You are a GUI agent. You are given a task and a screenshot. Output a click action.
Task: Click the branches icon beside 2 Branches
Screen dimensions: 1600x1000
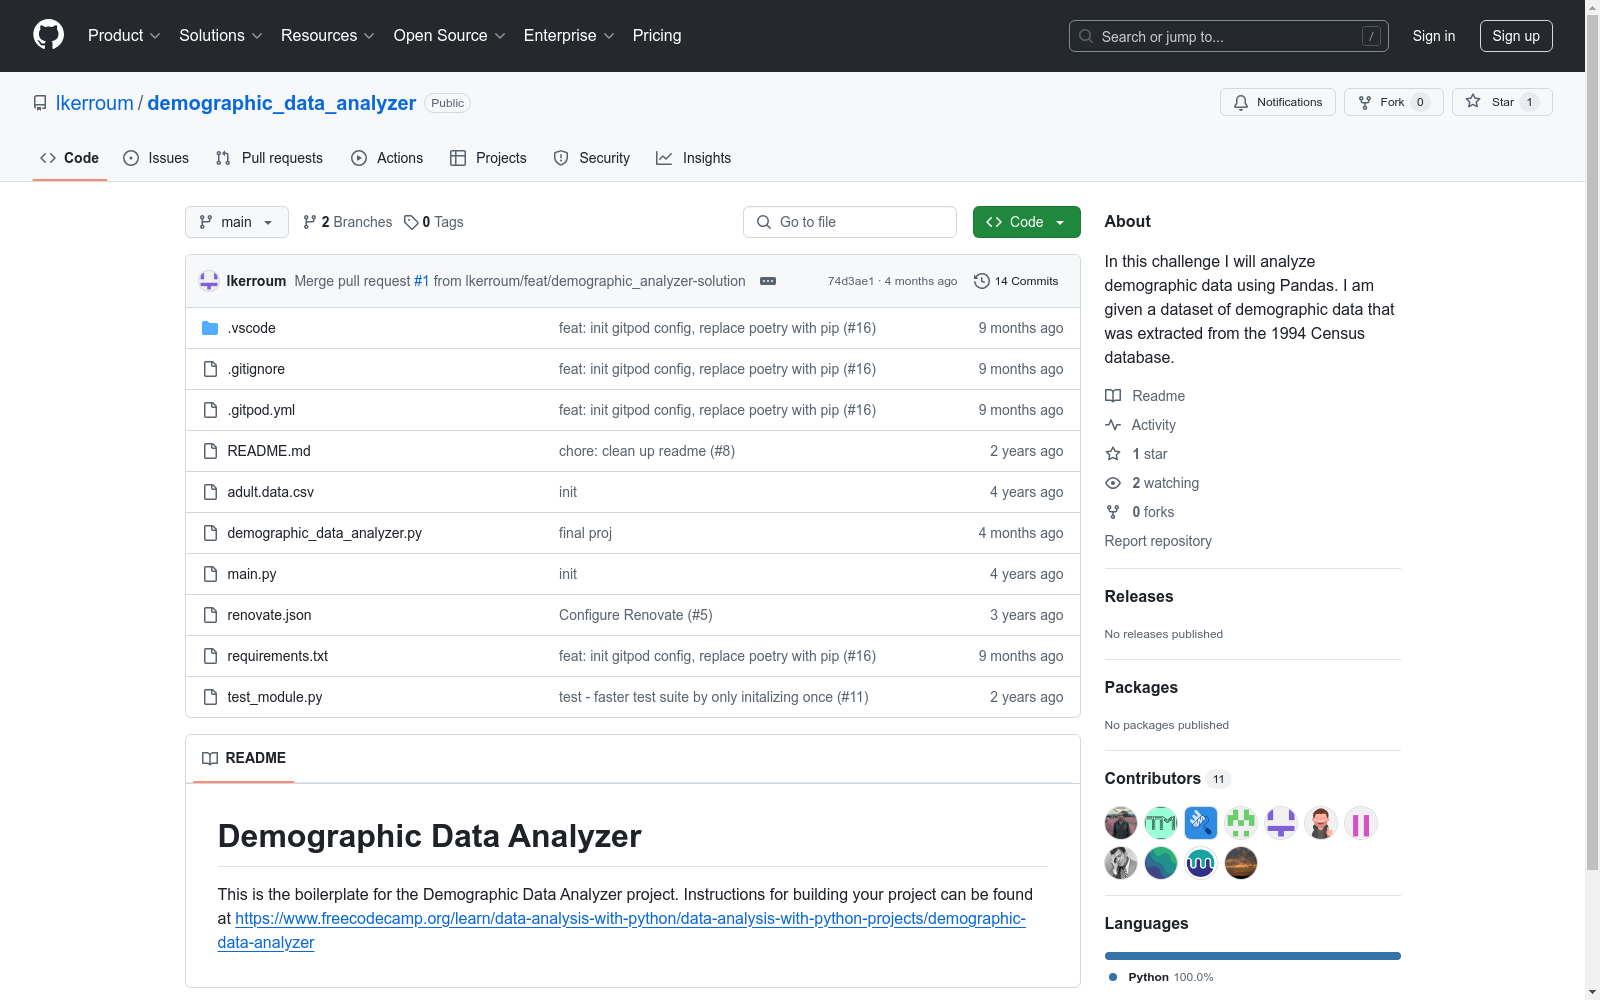tap(310, 222)
